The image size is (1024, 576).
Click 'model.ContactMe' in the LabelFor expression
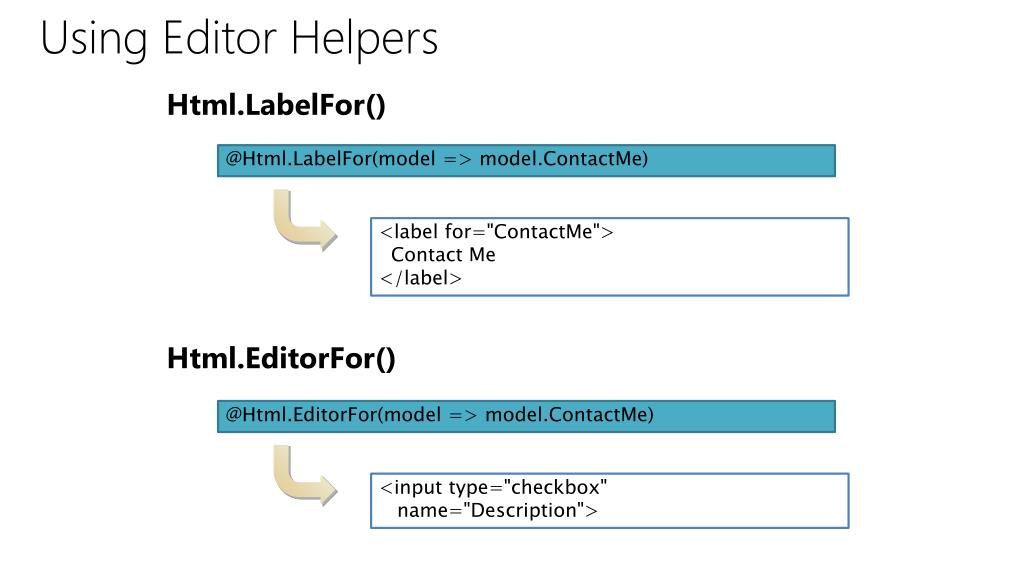pyautogui.click(x=564, y=159)
